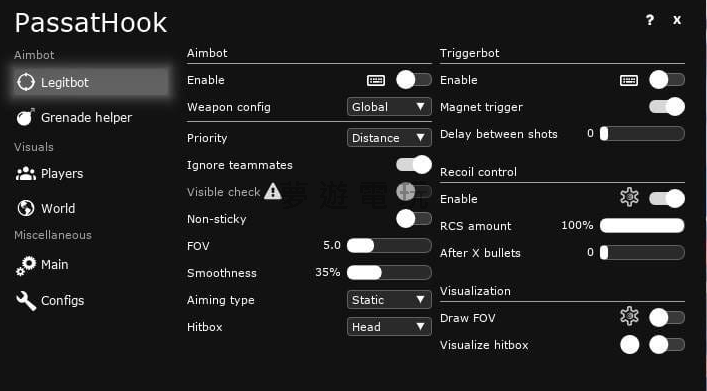Click the warning triangle beside Visible check
Screen dimensions: 707x391
(x=273, y=191)
